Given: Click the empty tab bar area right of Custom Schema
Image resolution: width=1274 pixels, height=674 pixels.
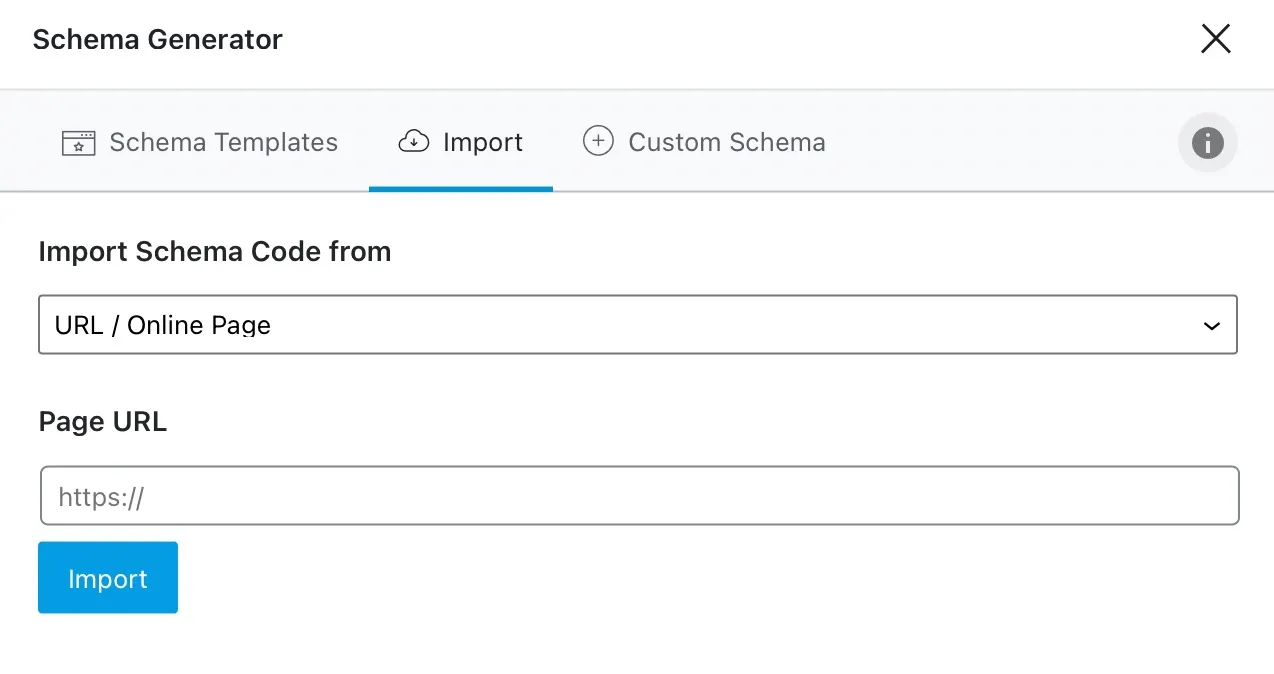Looking at the screenshot, I should [1000, 143].
